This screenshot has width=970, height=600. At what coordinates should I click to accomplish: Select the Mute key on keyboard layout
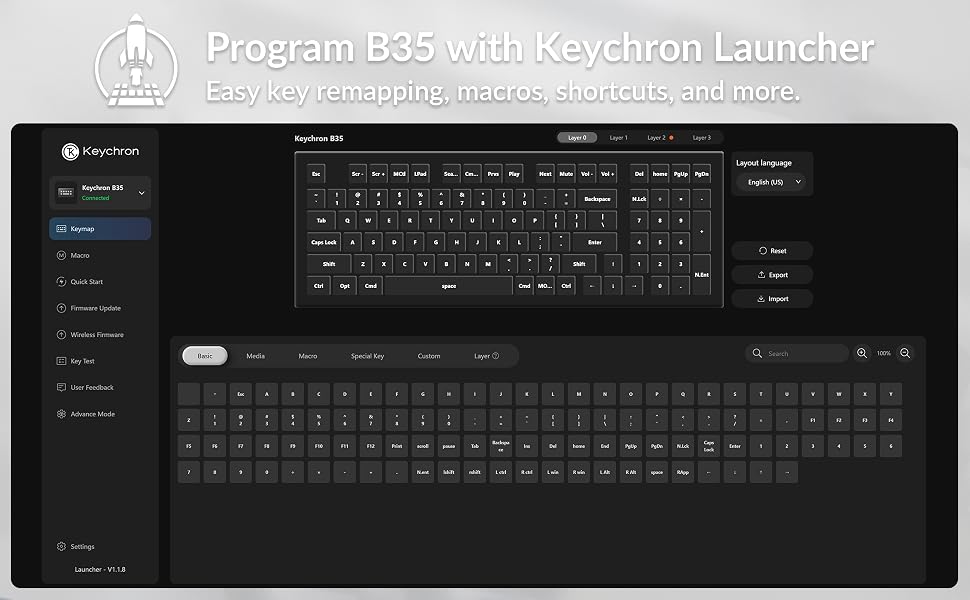(566, 174)
